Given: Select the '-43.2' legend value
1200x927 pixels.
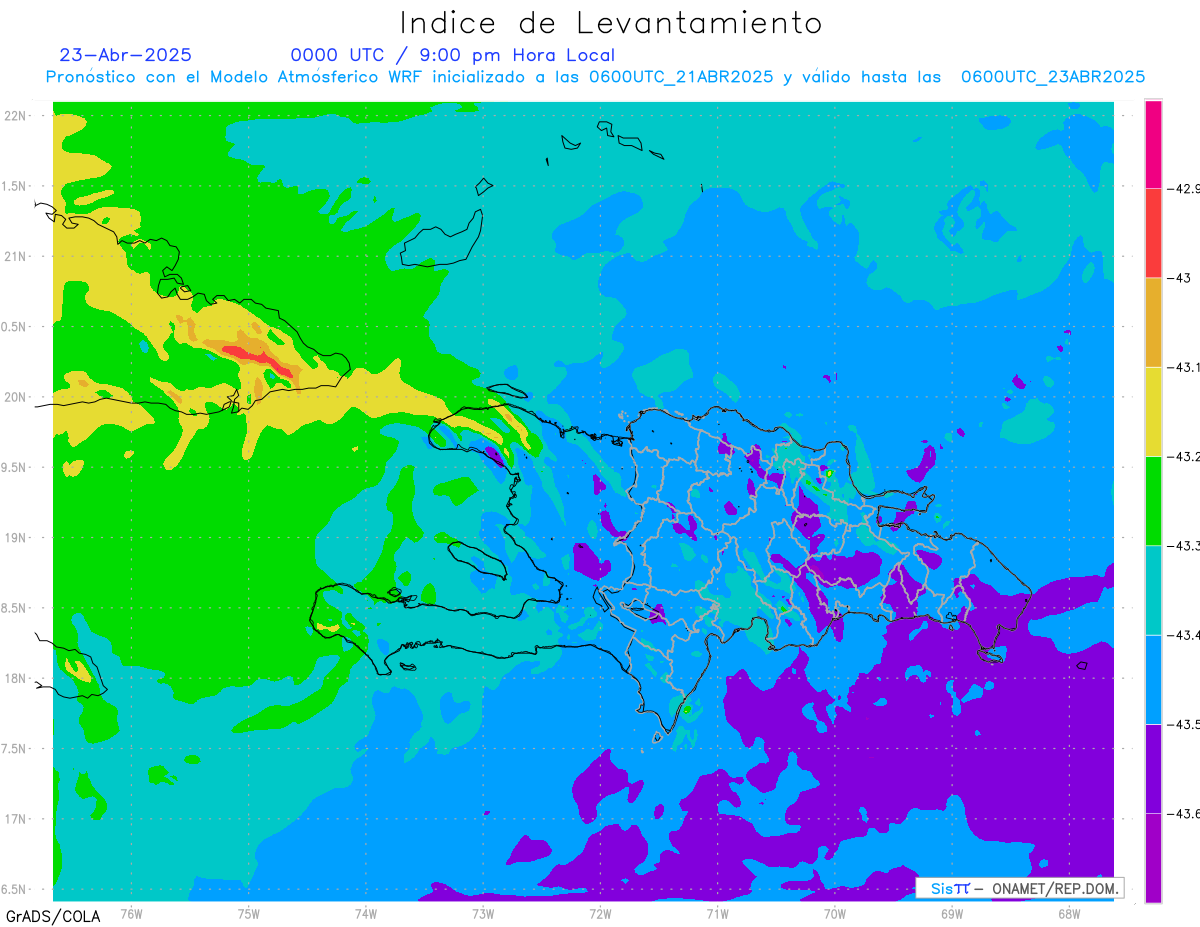Looking at the screenshot, I should [x=1184, y=456].
